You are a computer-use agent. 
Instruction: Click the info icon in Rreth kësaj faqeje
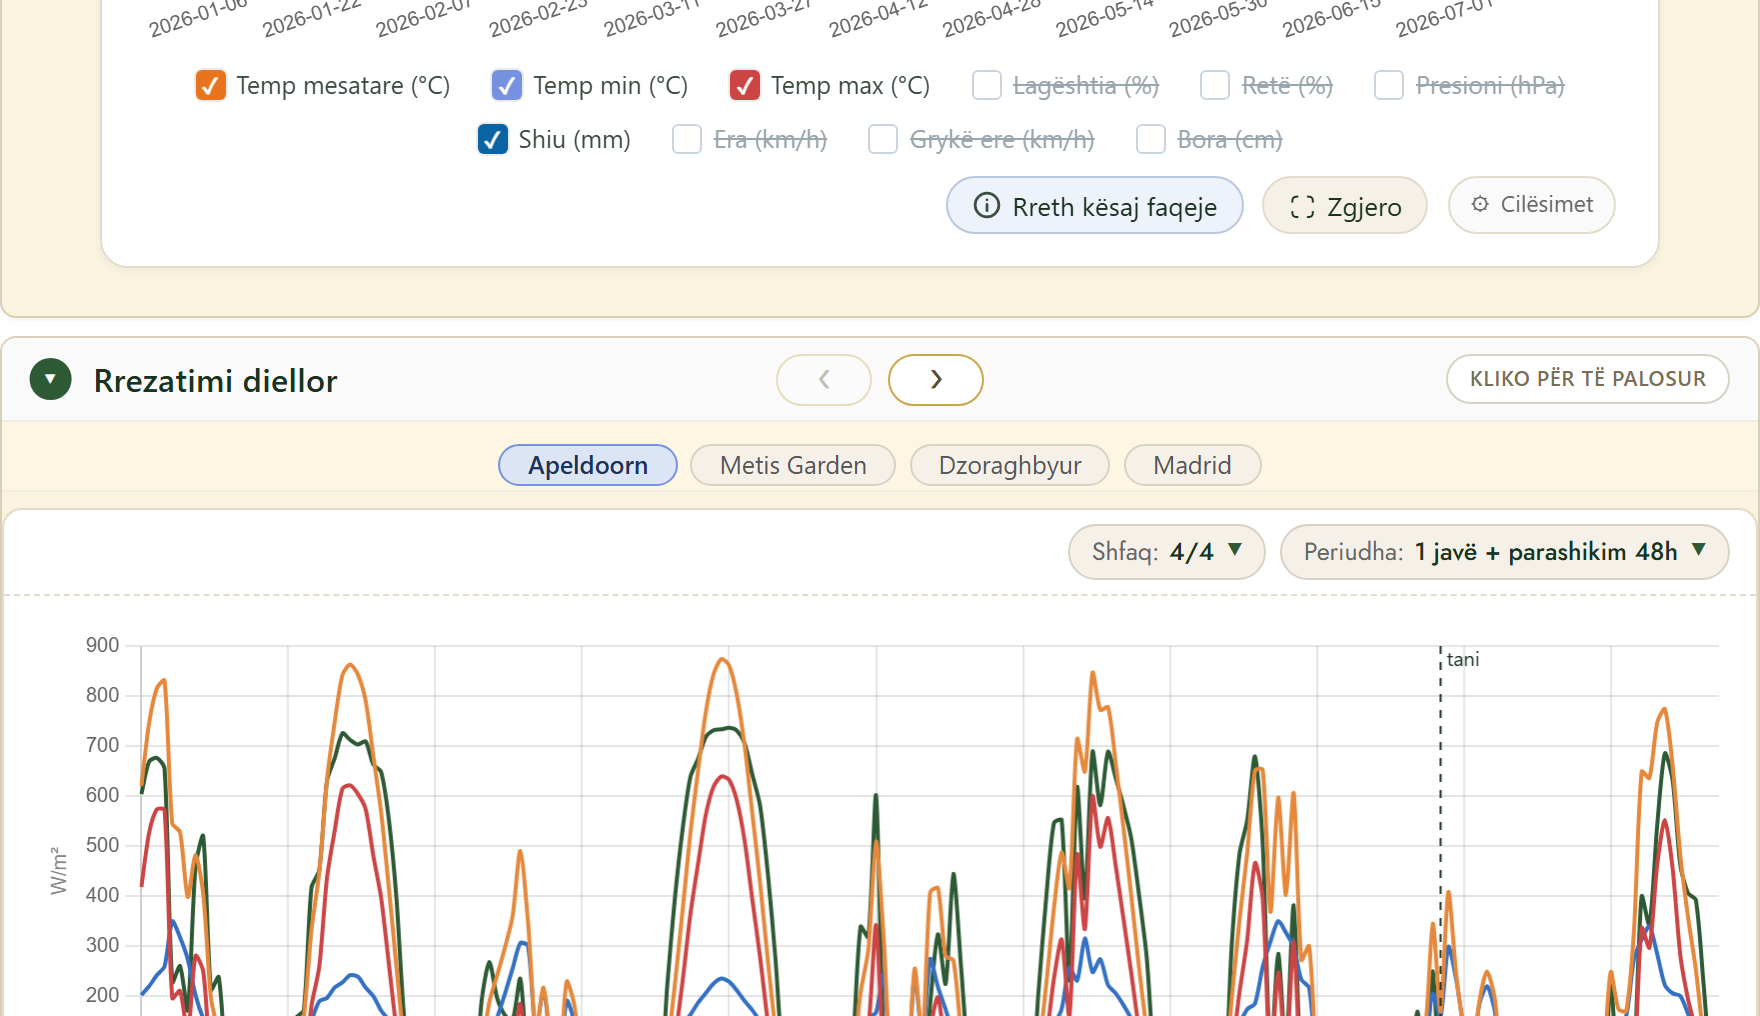click(x=987, y=206)
